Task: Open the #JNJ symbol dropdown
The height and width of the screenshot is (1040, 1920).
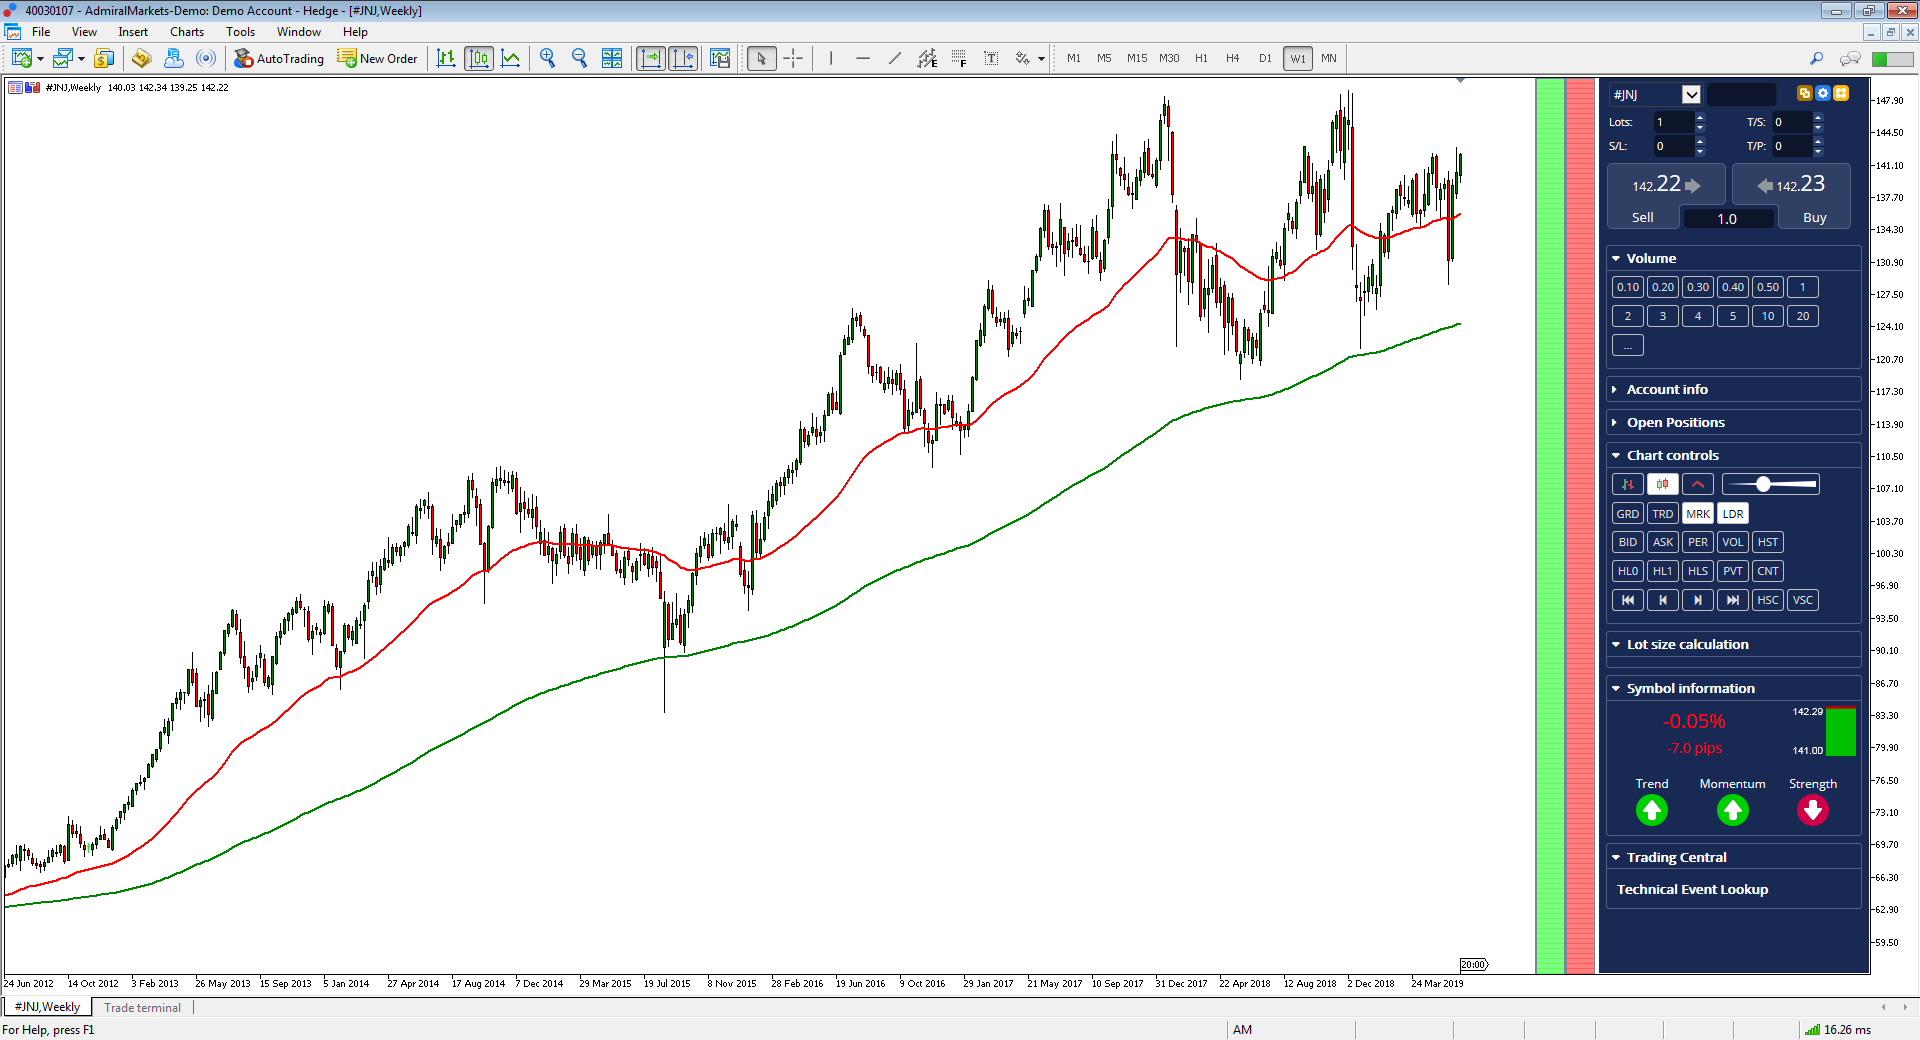Action: coord(1690,94)
